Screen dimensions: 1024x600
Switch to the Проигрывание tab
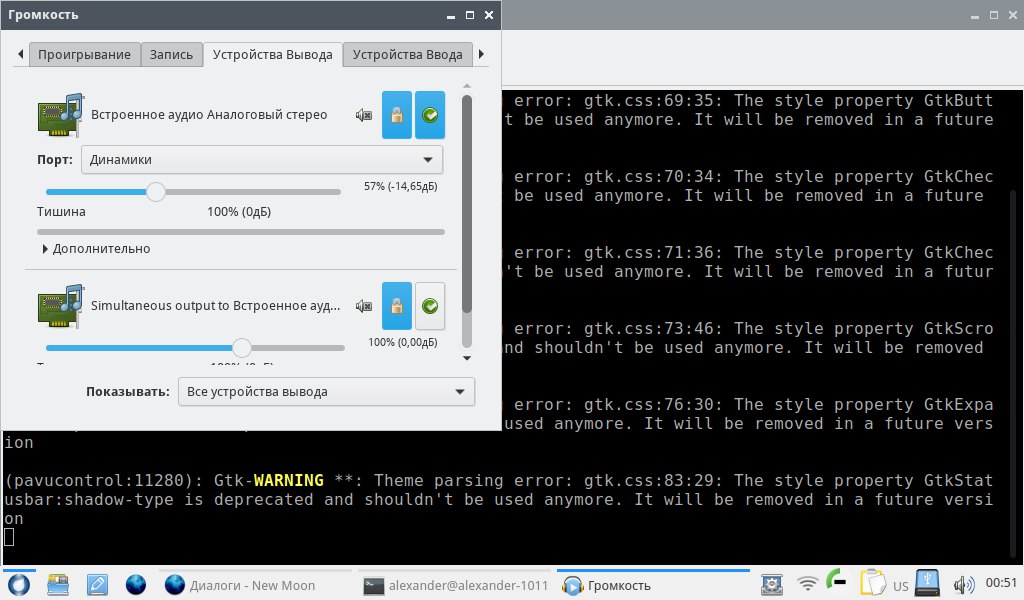84,55
